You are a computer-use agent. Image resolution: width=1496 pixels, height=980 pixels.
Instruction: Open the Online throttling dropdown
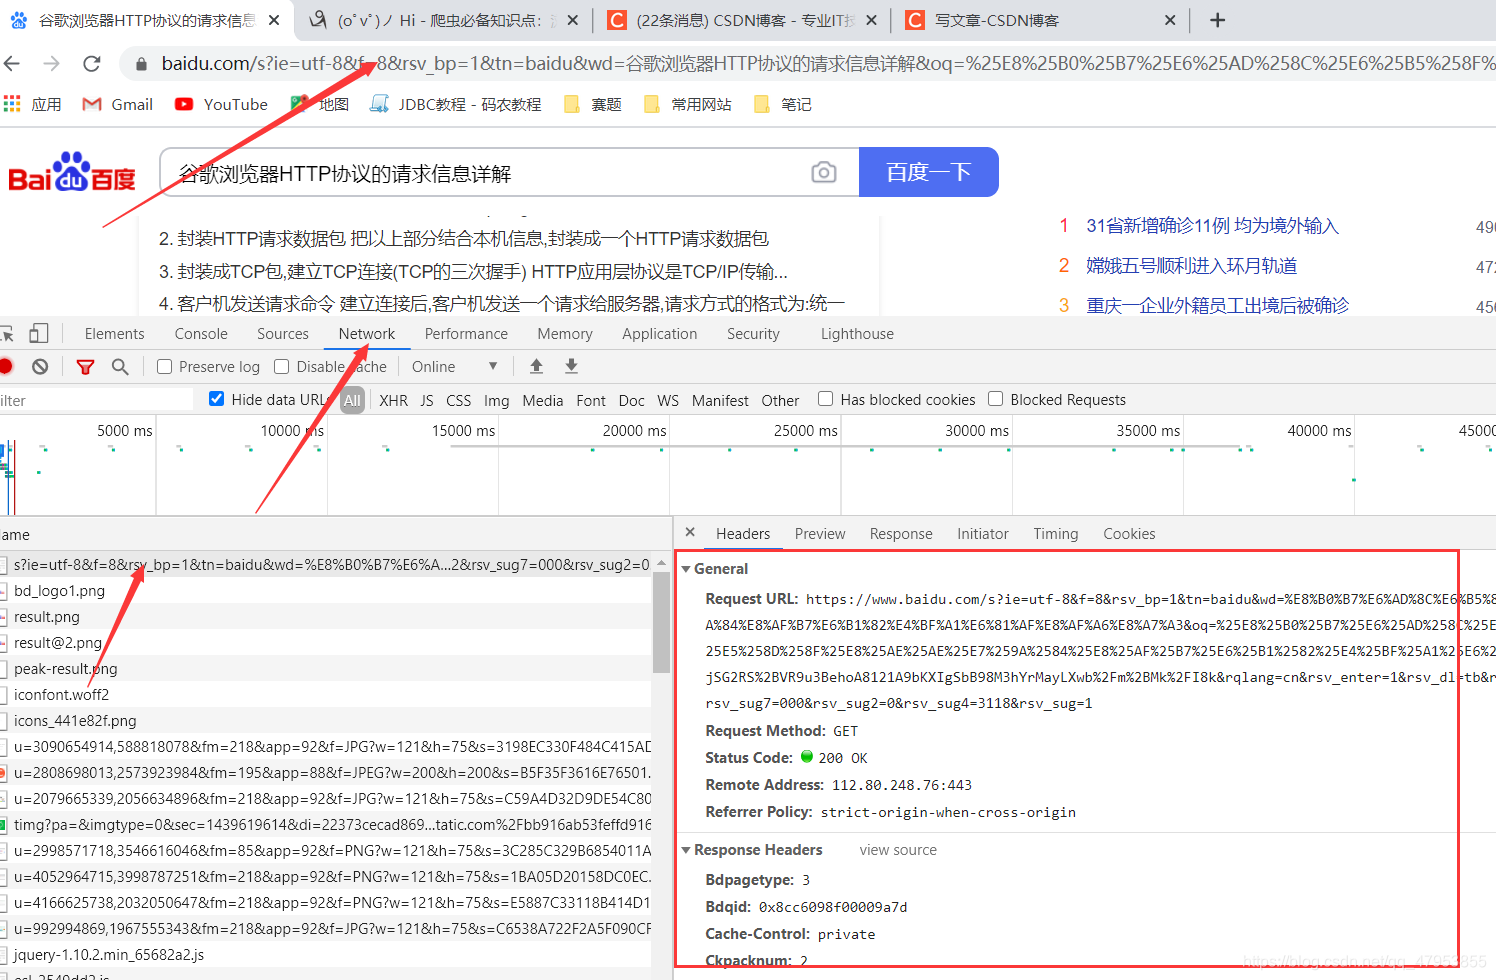(x=455, y=367)
